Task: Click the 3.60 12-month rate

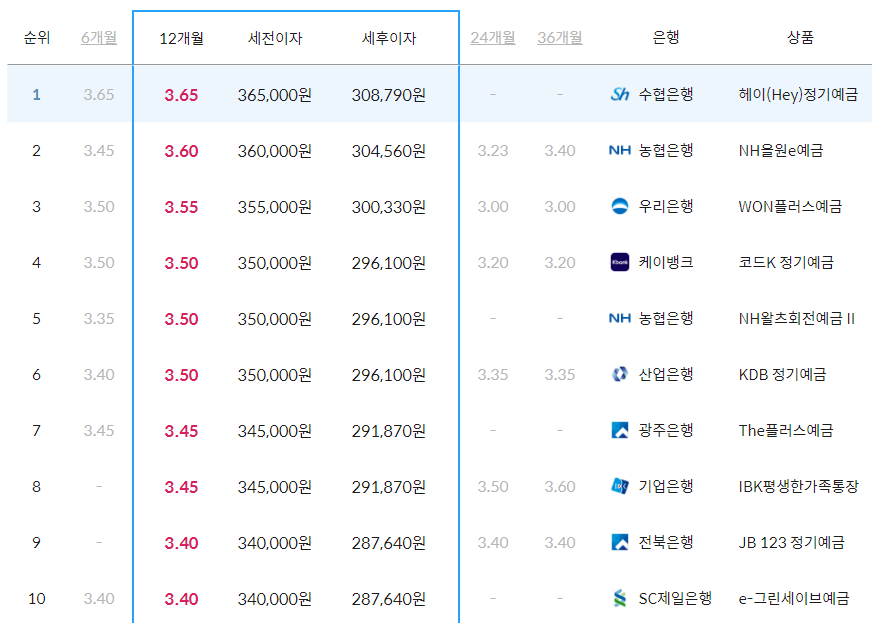Action: click(181, 151)
